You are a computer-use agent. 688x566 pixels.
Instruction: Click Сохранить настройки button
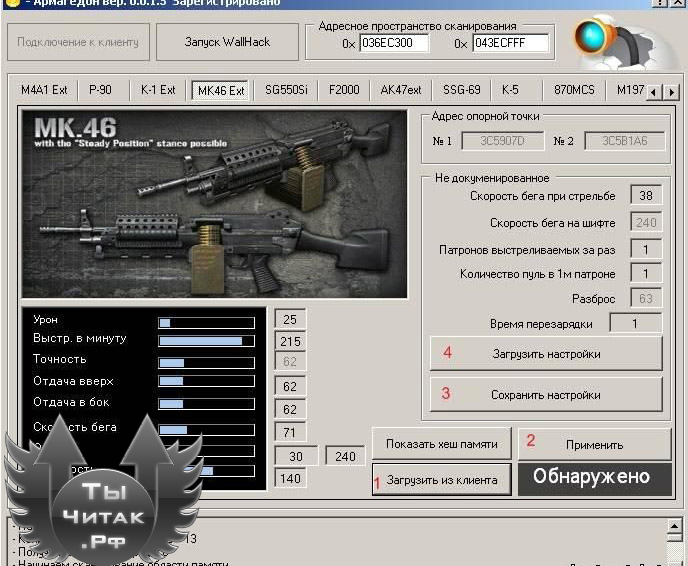546,394
